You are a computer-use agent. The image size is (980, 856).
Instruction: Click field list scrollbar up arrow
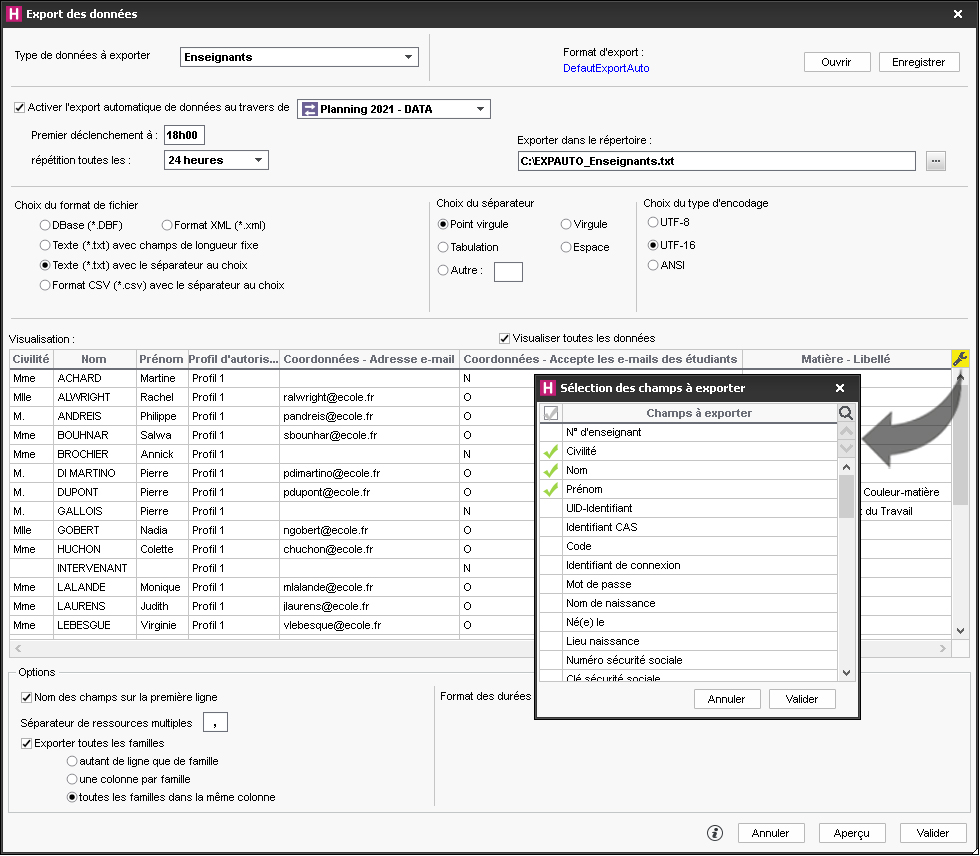(x=846, y=467)
